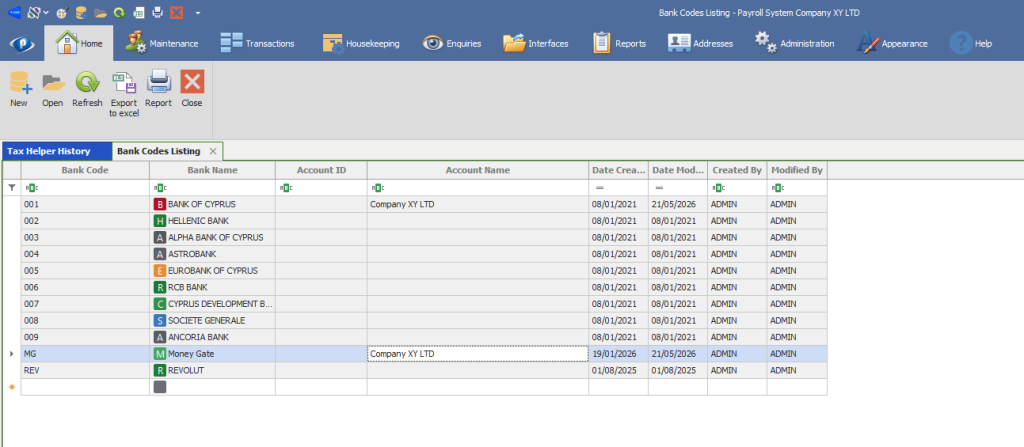Open the Maintenance ribbon tab
The width and height of the screenshot is (1024, 447).
162,43
